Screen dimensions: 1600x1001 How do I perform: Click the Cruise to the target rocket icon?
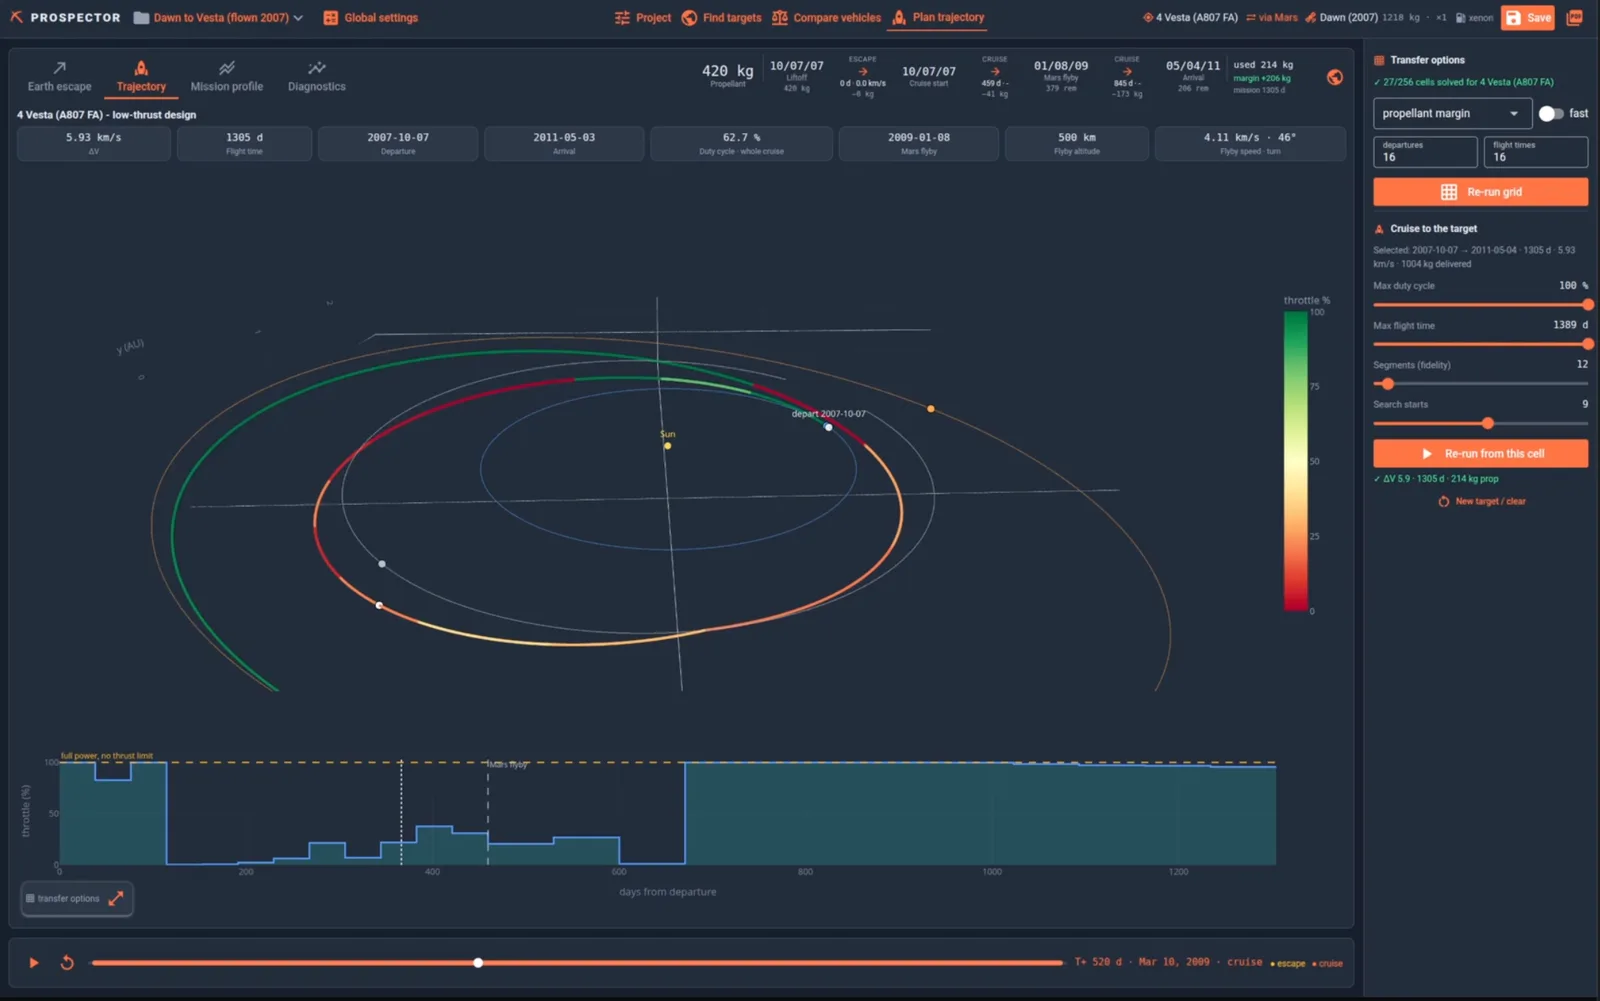pos(1379,229)
